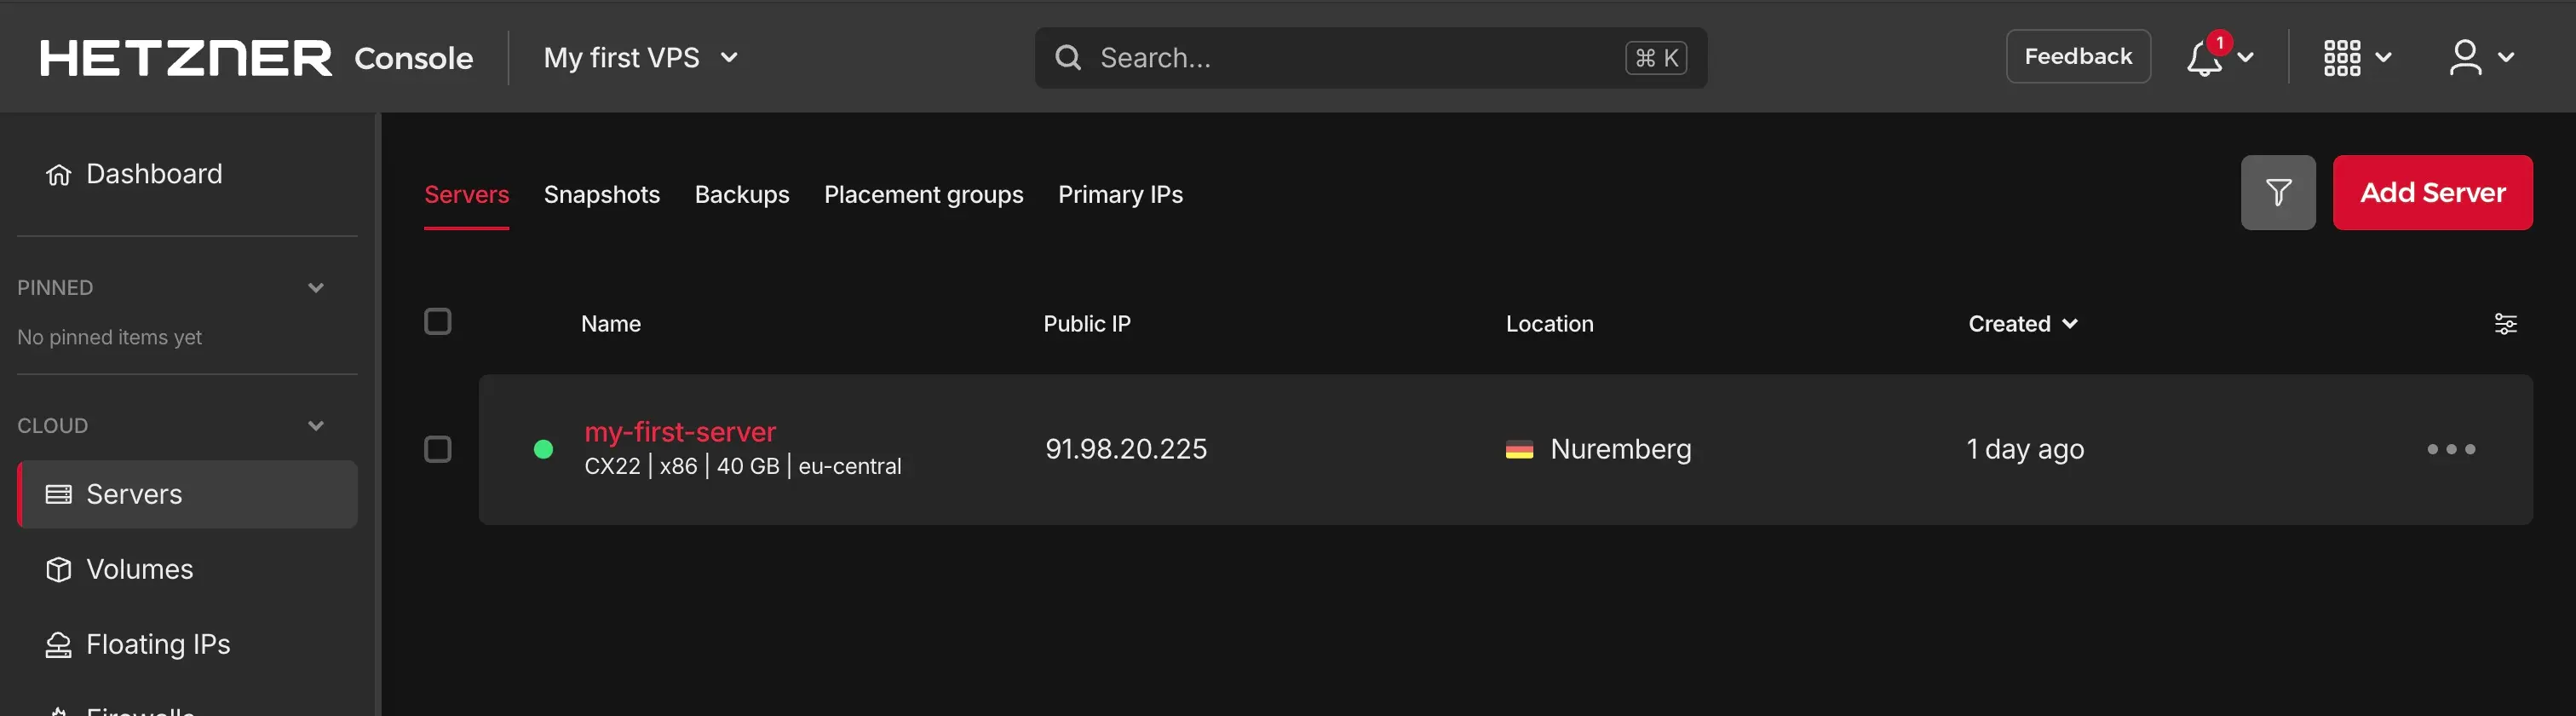2576x716 pixels.
Task: Open Floating IPs in the sidebar
Action: pyautogui.click(x=187, y=644)
